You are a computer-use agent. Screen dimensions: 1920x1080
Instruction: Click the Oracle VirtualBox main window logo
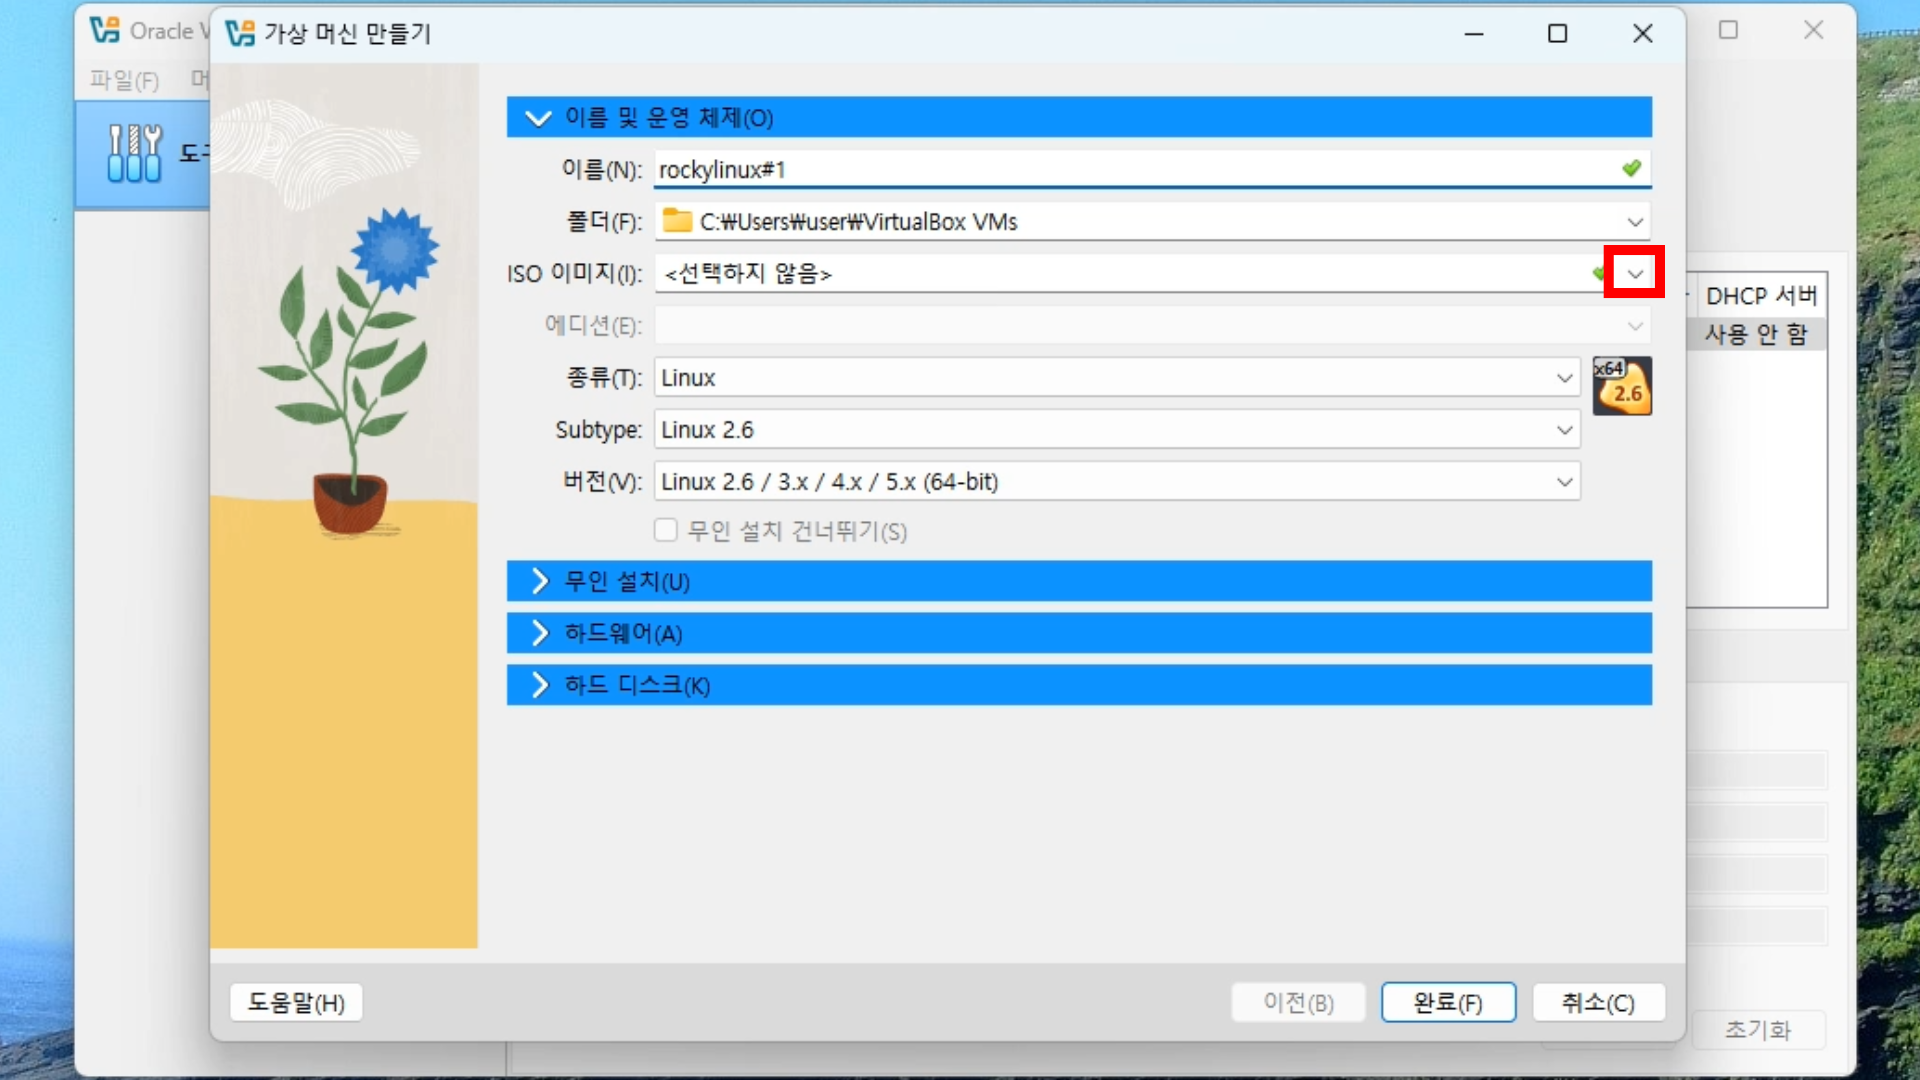105,31
